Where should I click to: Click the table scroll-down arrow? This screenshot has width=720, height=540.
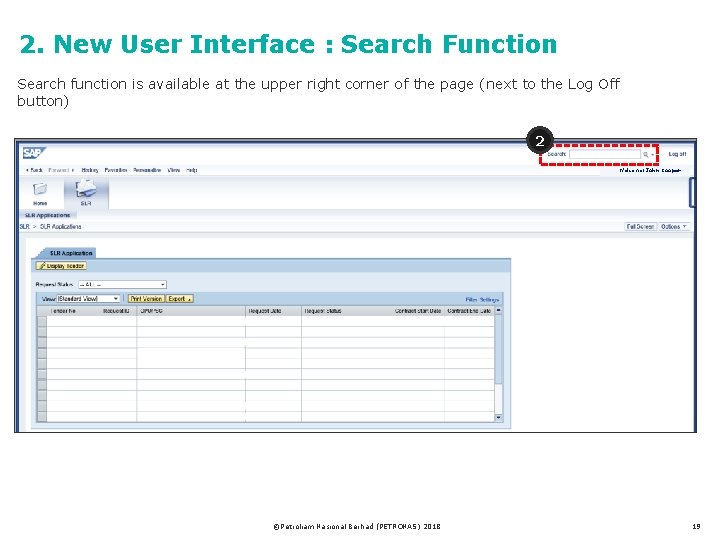pyautogui.click(x=499, y=417)
